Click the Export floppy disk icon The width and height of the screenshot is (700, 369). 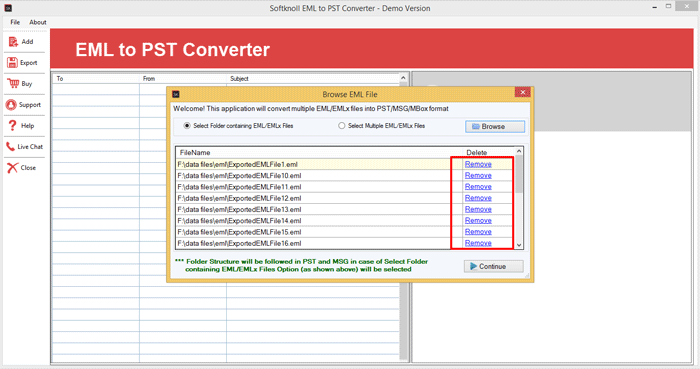pyautogui.click(x=12, y=63)
